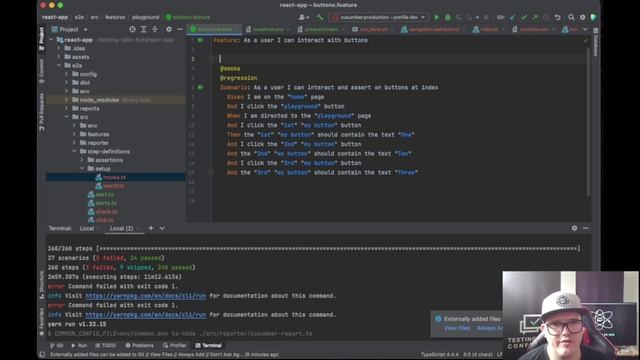
Task: Click editor vertical scrollbar
Action: click(x=589, y=121)
